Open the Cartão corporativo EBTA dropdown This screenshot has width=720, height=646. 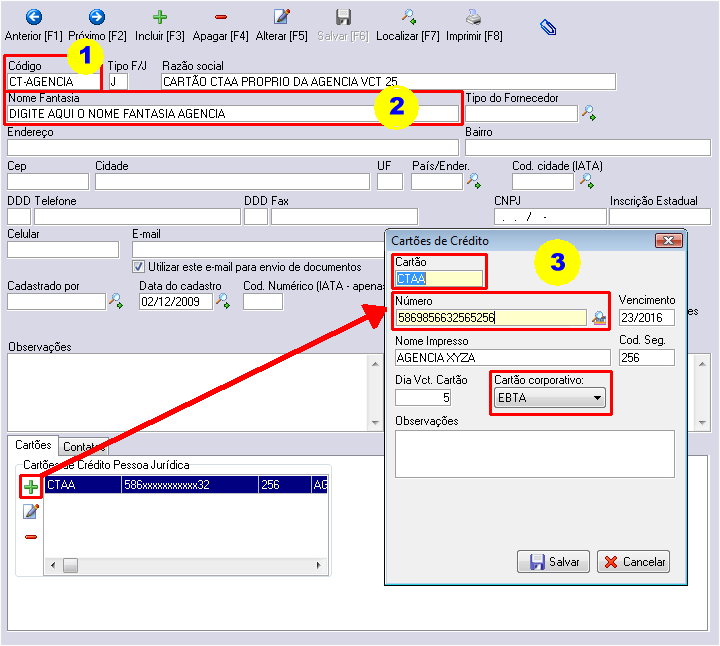(550, 398)
